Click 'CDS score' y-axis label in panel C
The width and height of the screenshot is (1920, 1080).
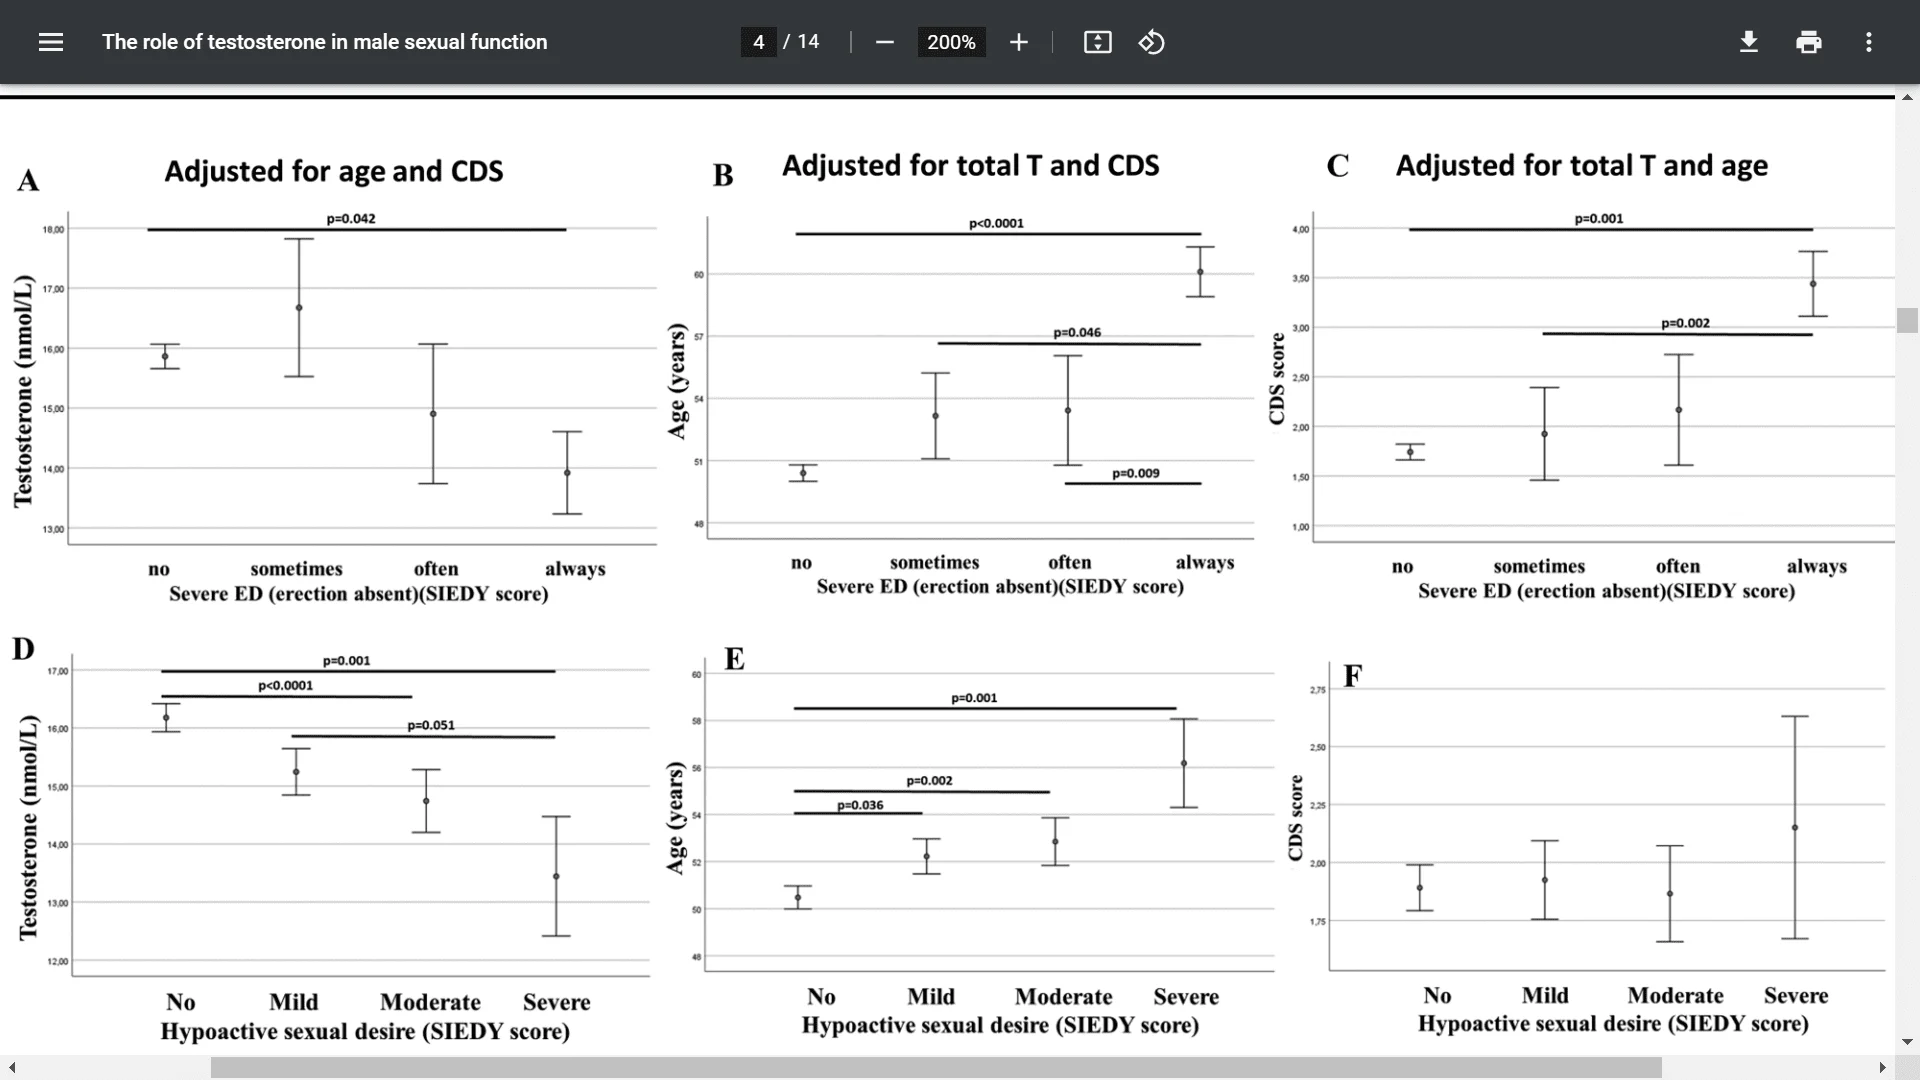click(x=1276, y=379)
